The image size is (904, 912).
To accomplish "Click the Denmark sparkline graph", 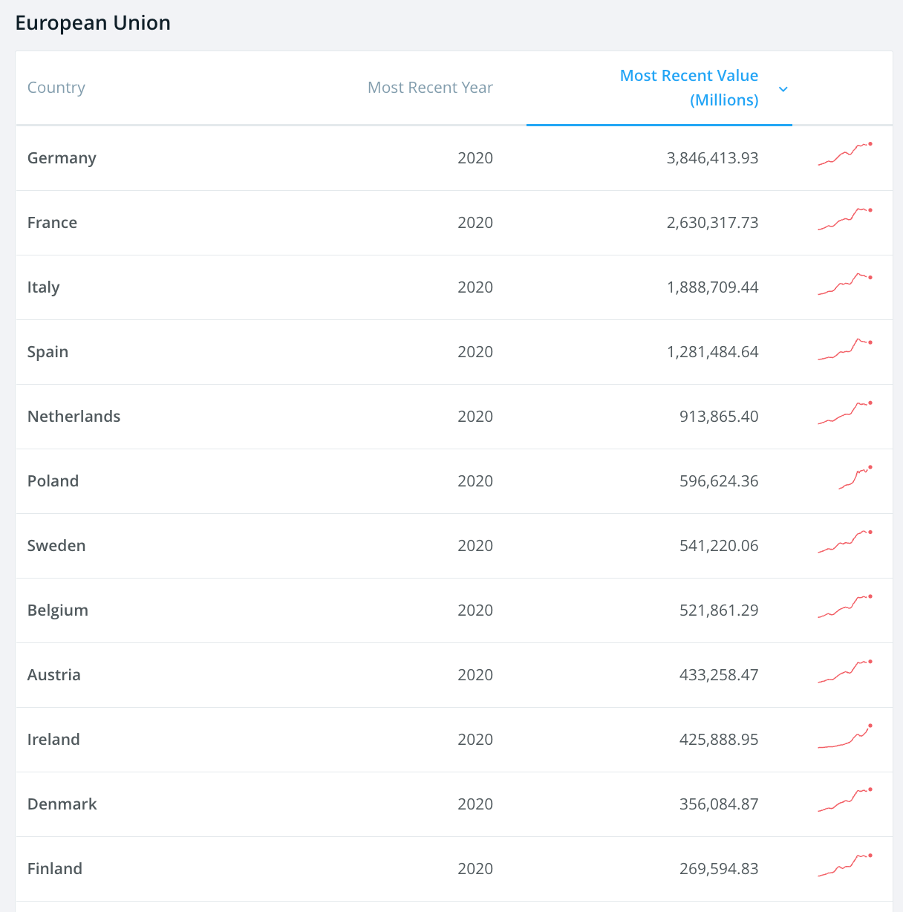I will pyautogui.click(x=845, y=800).
